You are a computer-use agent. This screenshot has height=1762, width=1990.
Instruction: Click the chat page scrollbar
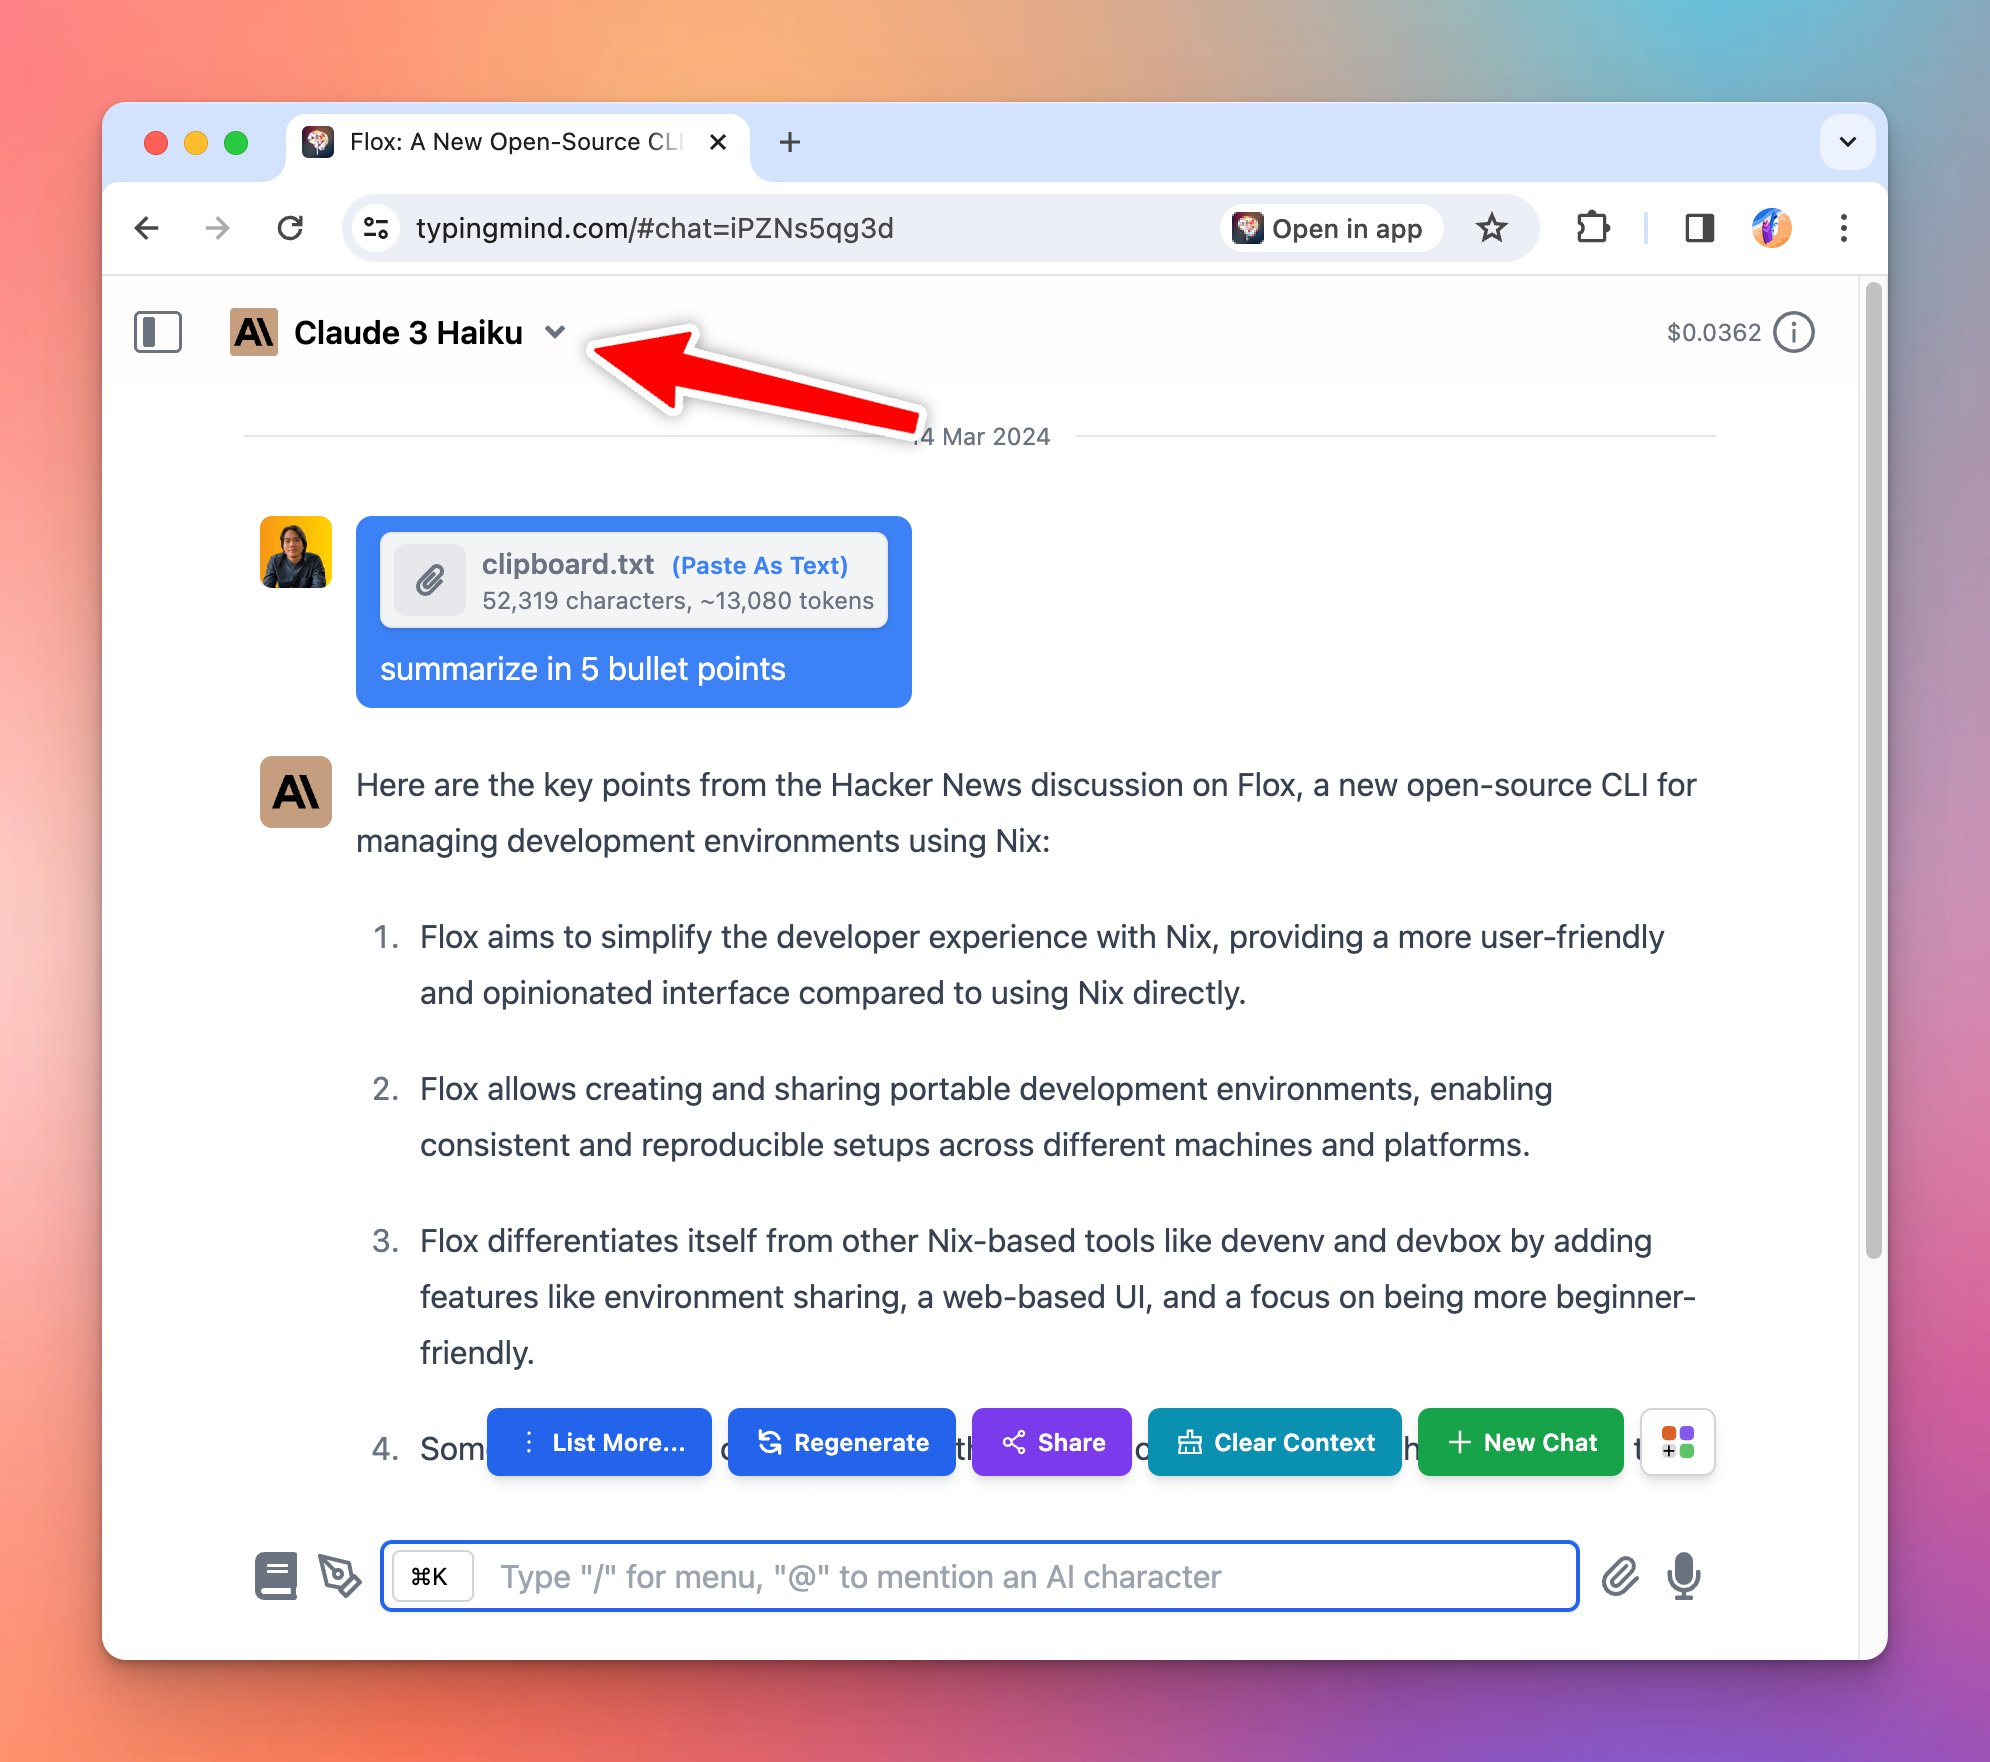[x=1873, y=770]
